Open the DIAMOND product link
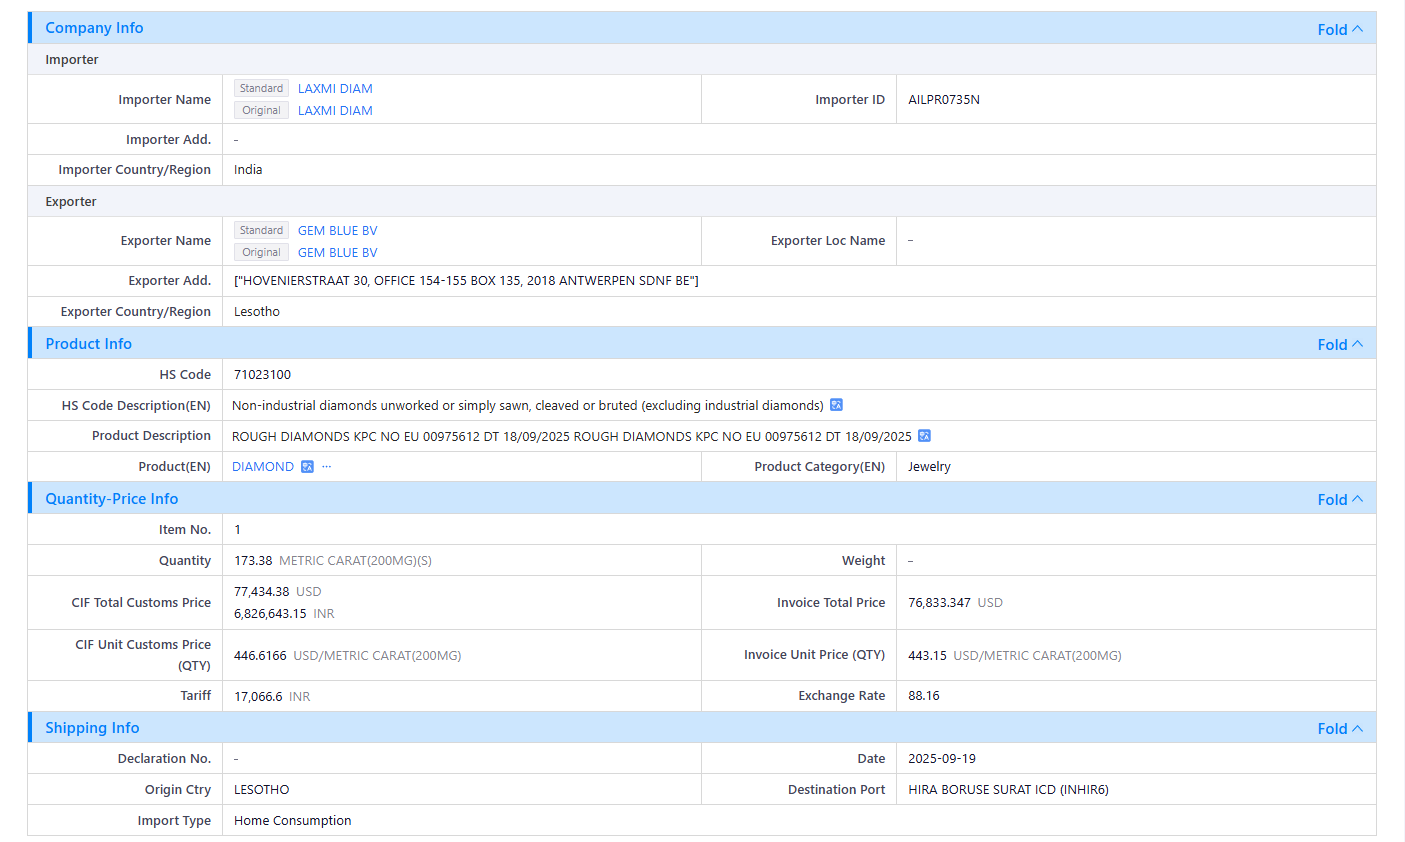Image resolution: width=1405 pixels, height=842 pixels. coord(263,467)
